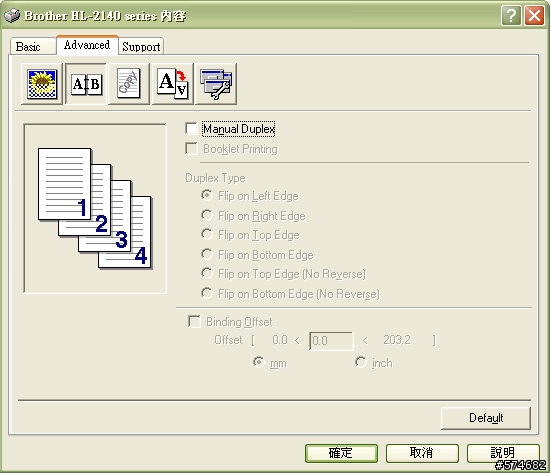
Task: Choose the mm unit radio button
Action: click(x=259, y=362)
